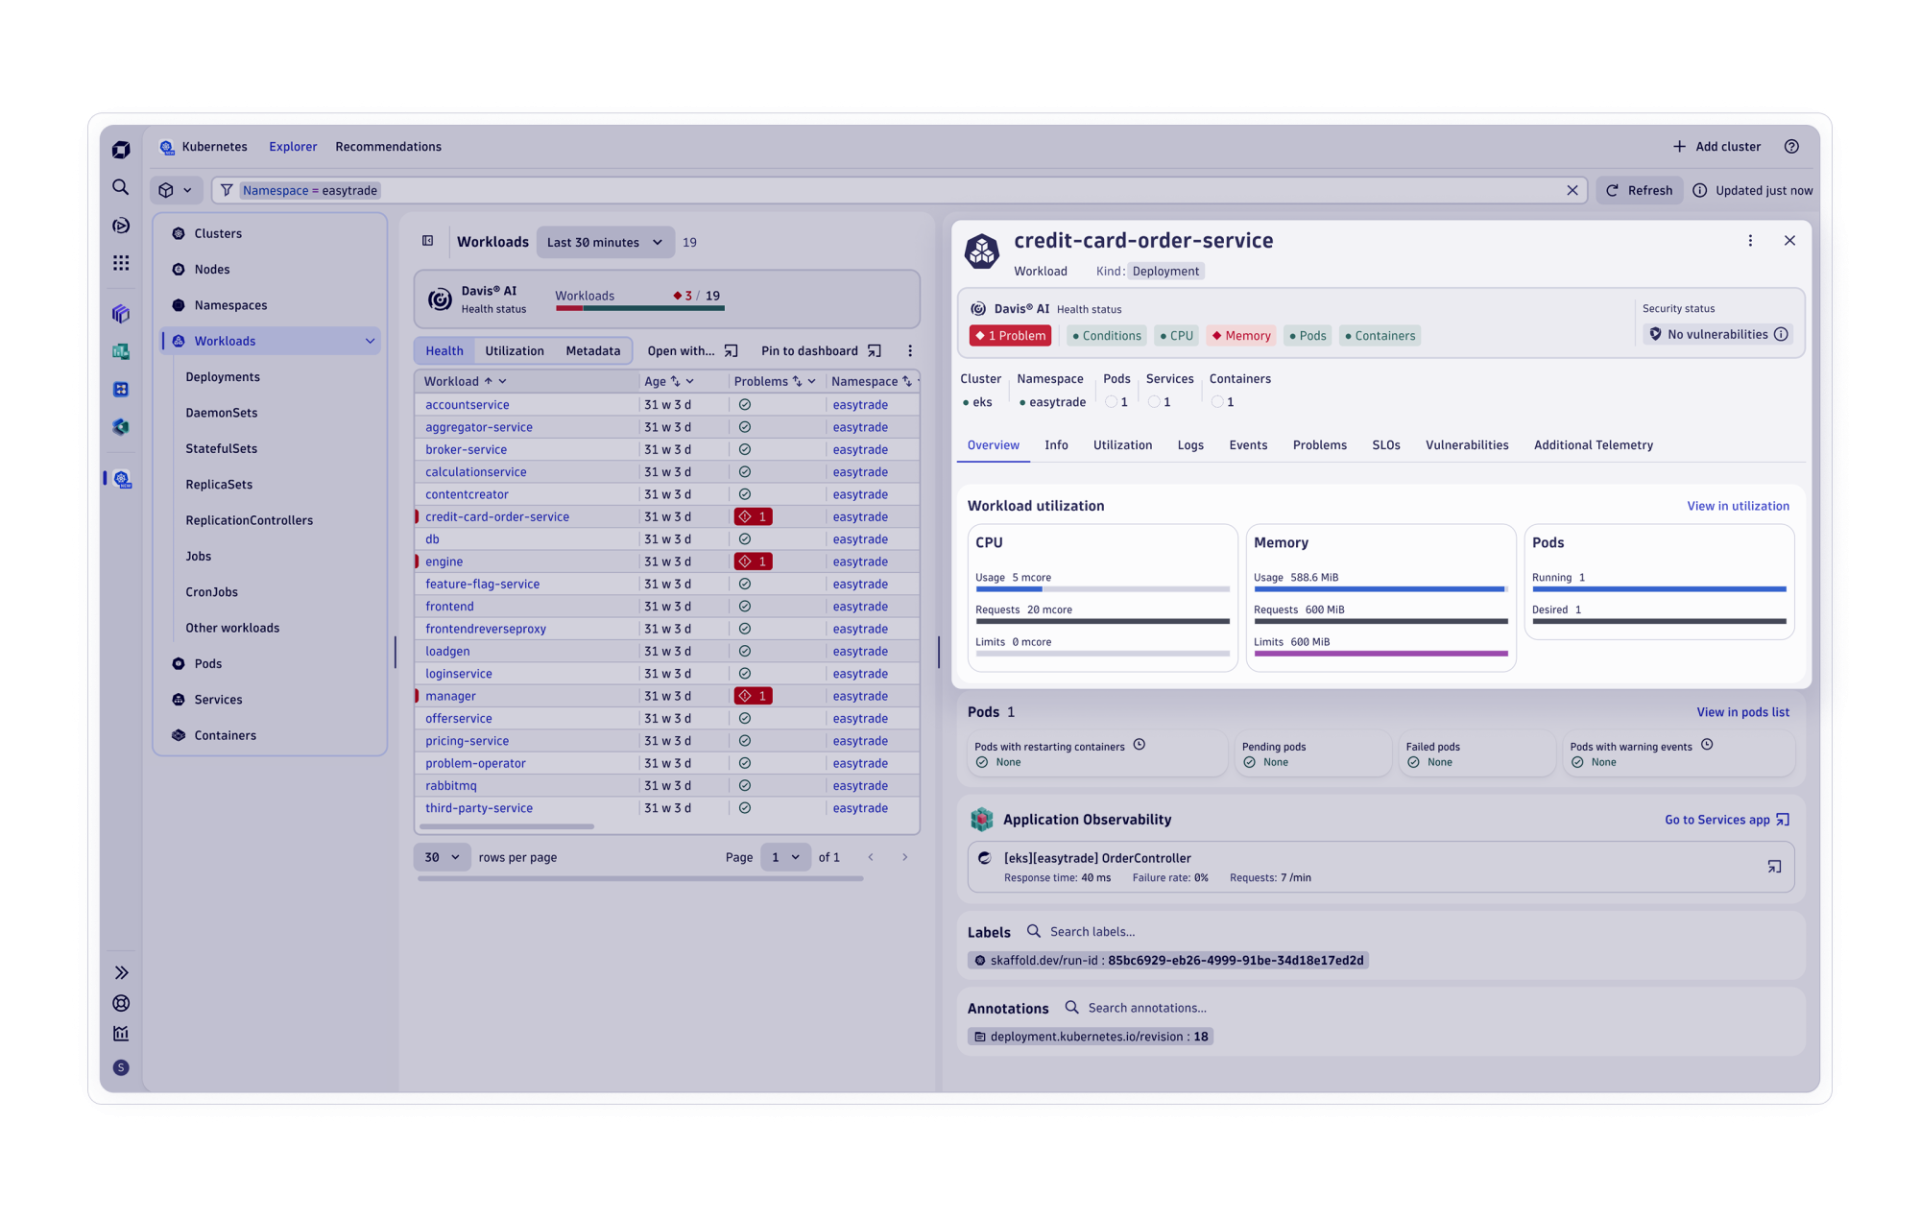Select Deployments in the sidebar

[x=222, y=377]
